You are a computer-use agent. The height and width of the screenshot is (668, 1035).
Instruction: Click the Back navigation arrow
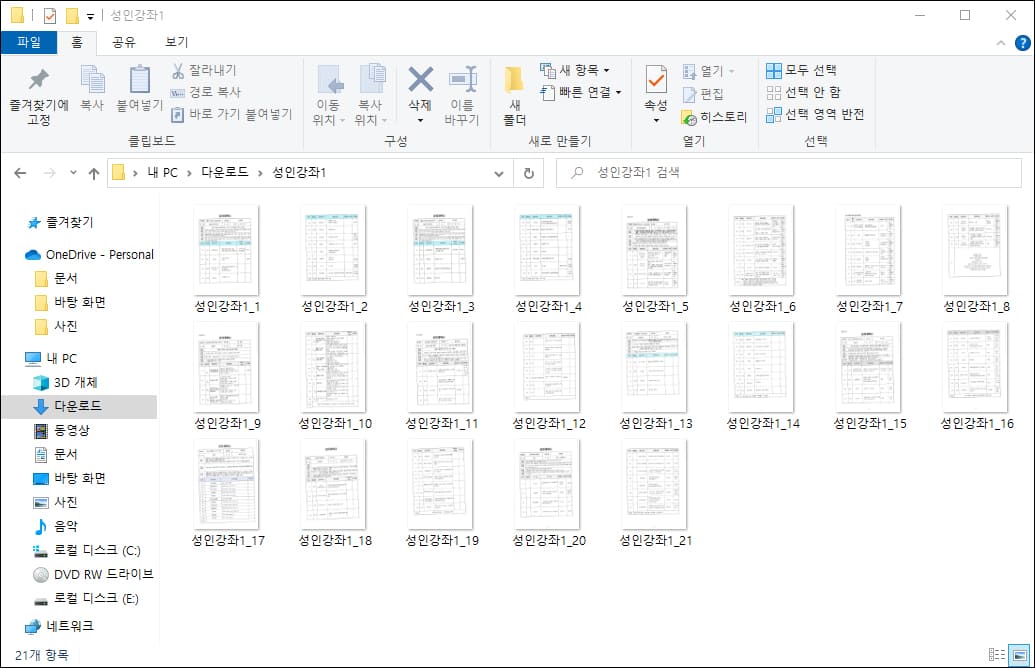[x=20, y=173]
